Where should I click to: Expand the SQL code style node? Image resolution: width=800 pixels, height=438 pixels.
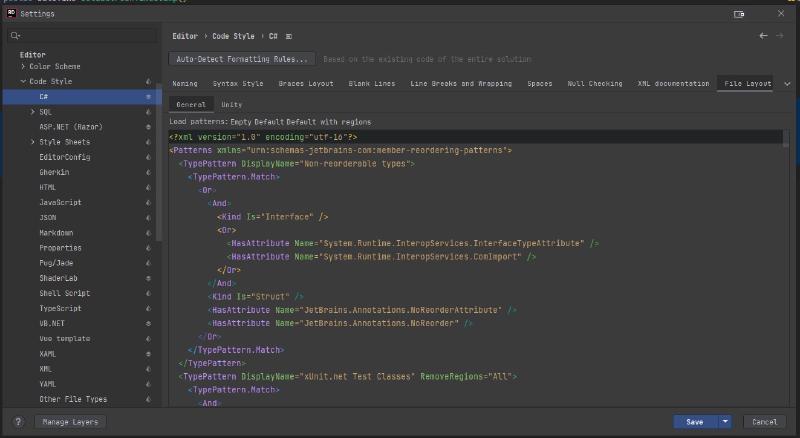[x=32, y=112]
